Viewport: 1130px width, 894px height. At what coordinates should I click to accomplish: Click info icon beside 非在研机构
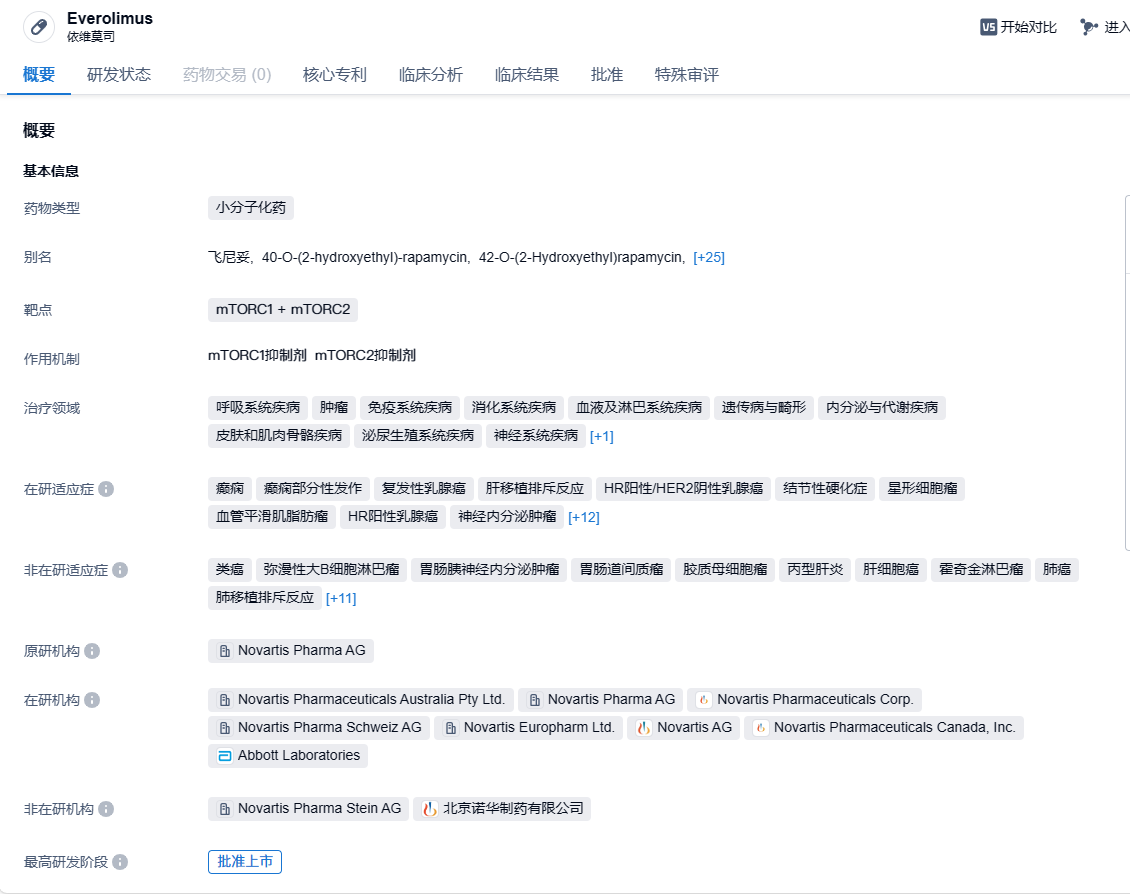pyautogui.click(x=106, y=809)
